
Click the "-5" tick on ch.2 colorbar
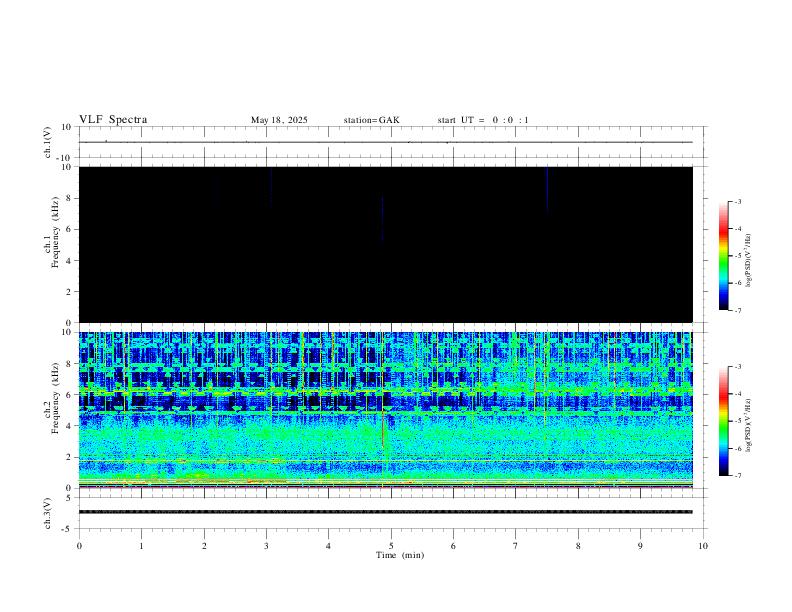coord(737,421)
